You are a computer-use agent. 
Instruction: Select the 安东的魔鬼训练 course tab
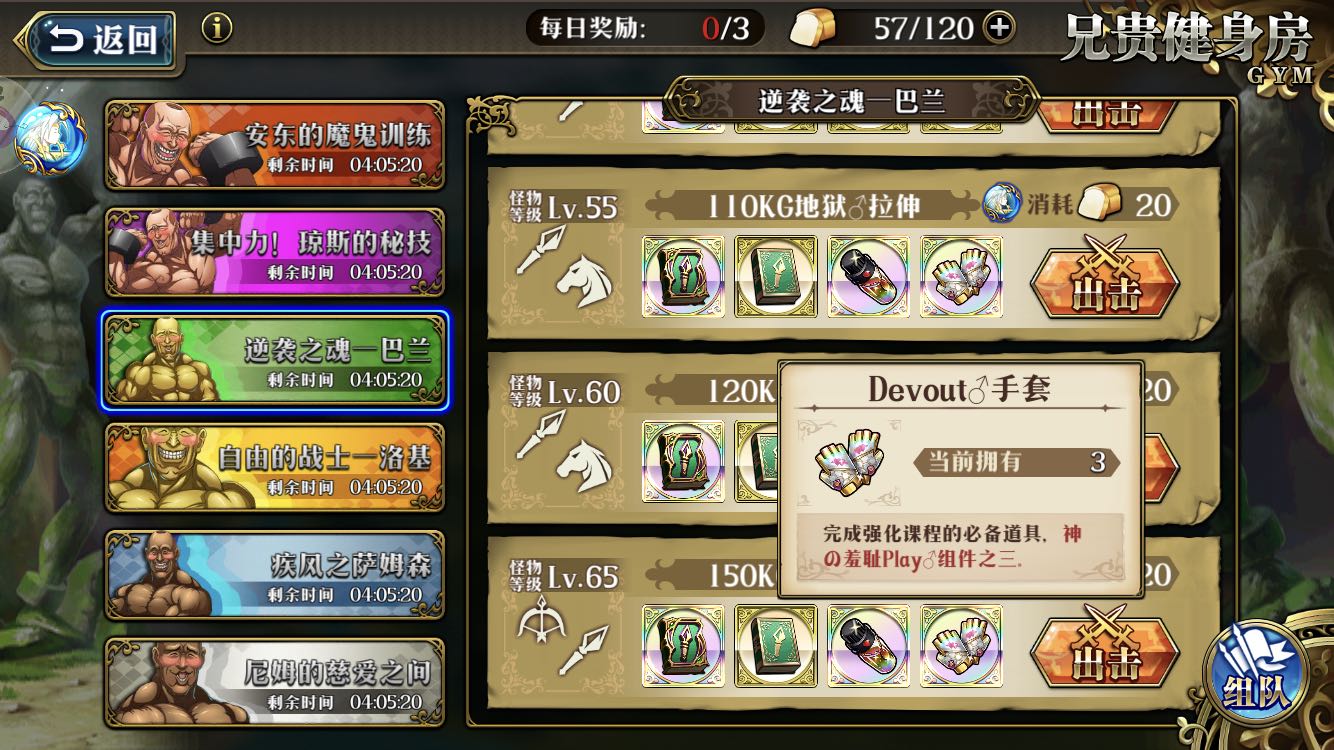point(275,145)
